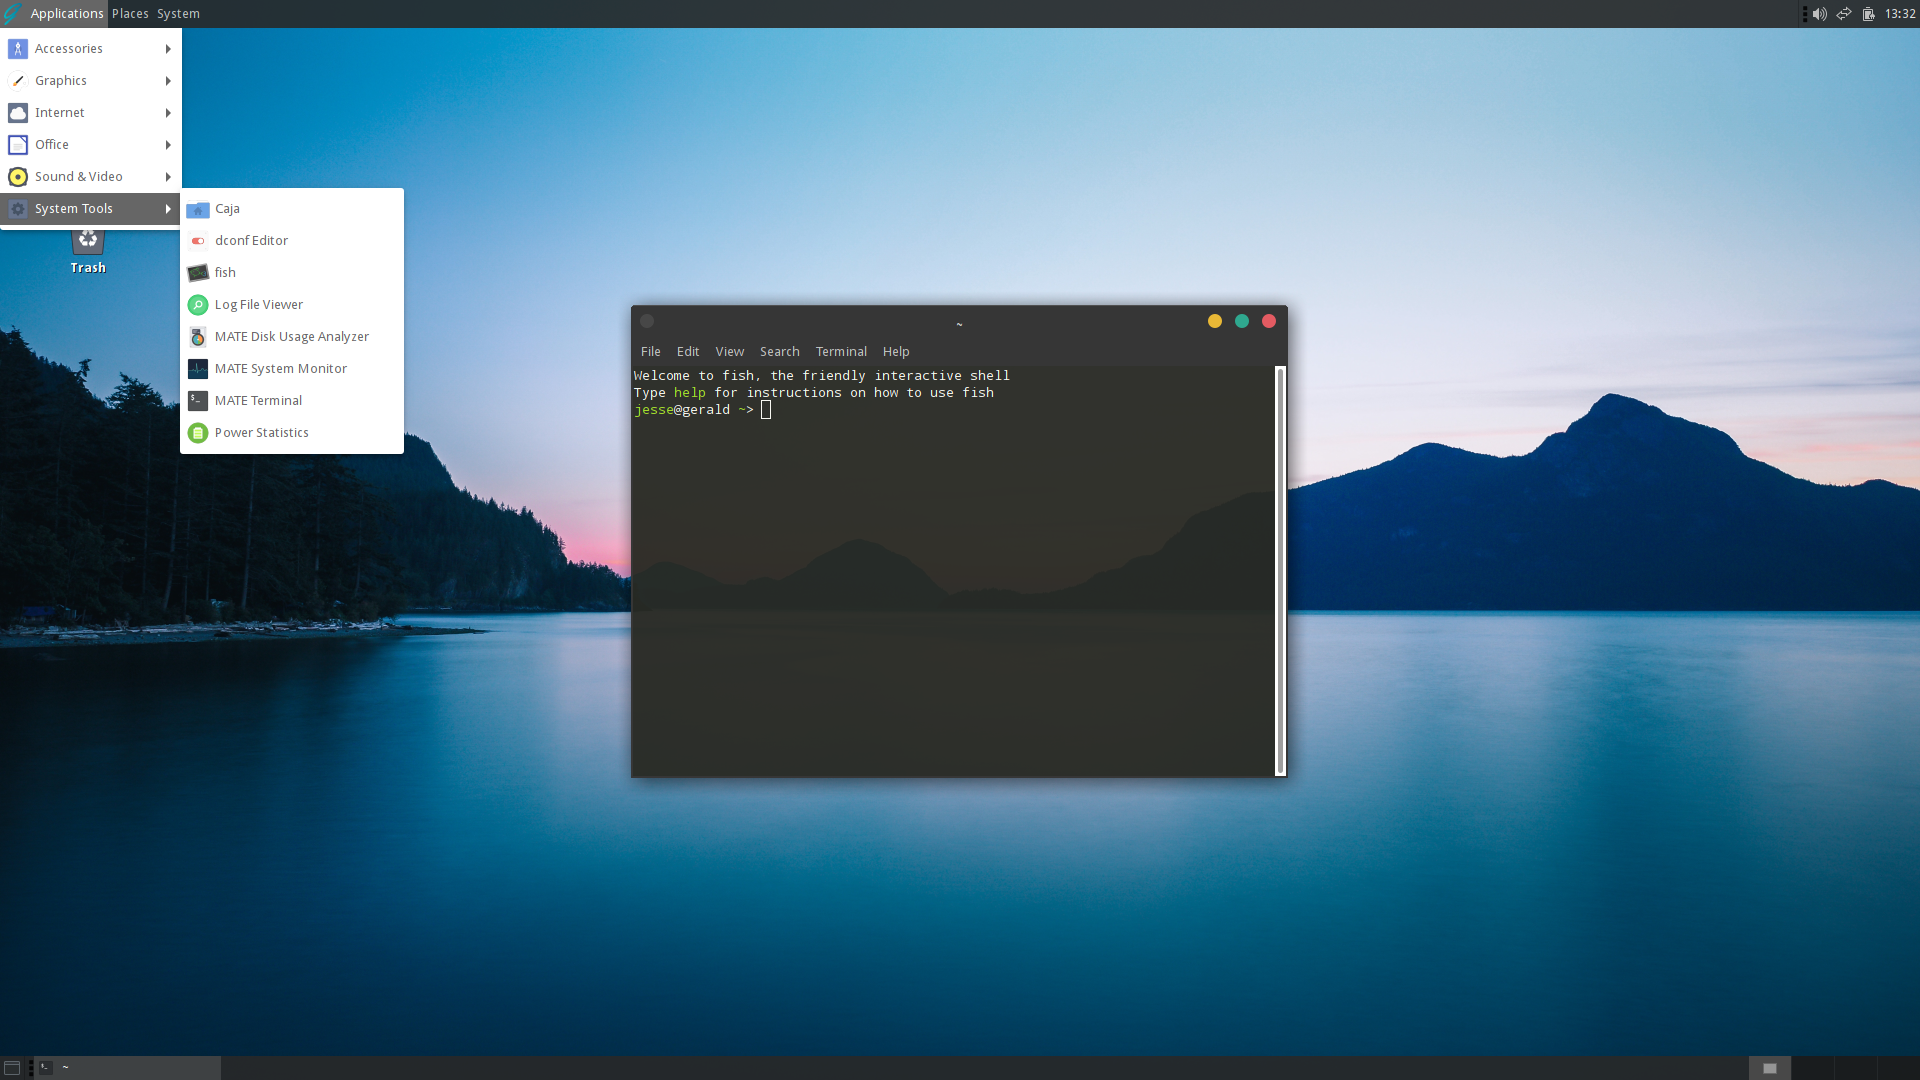
Task: Open the terminal's Help menu
Action: tap(896, 352)
